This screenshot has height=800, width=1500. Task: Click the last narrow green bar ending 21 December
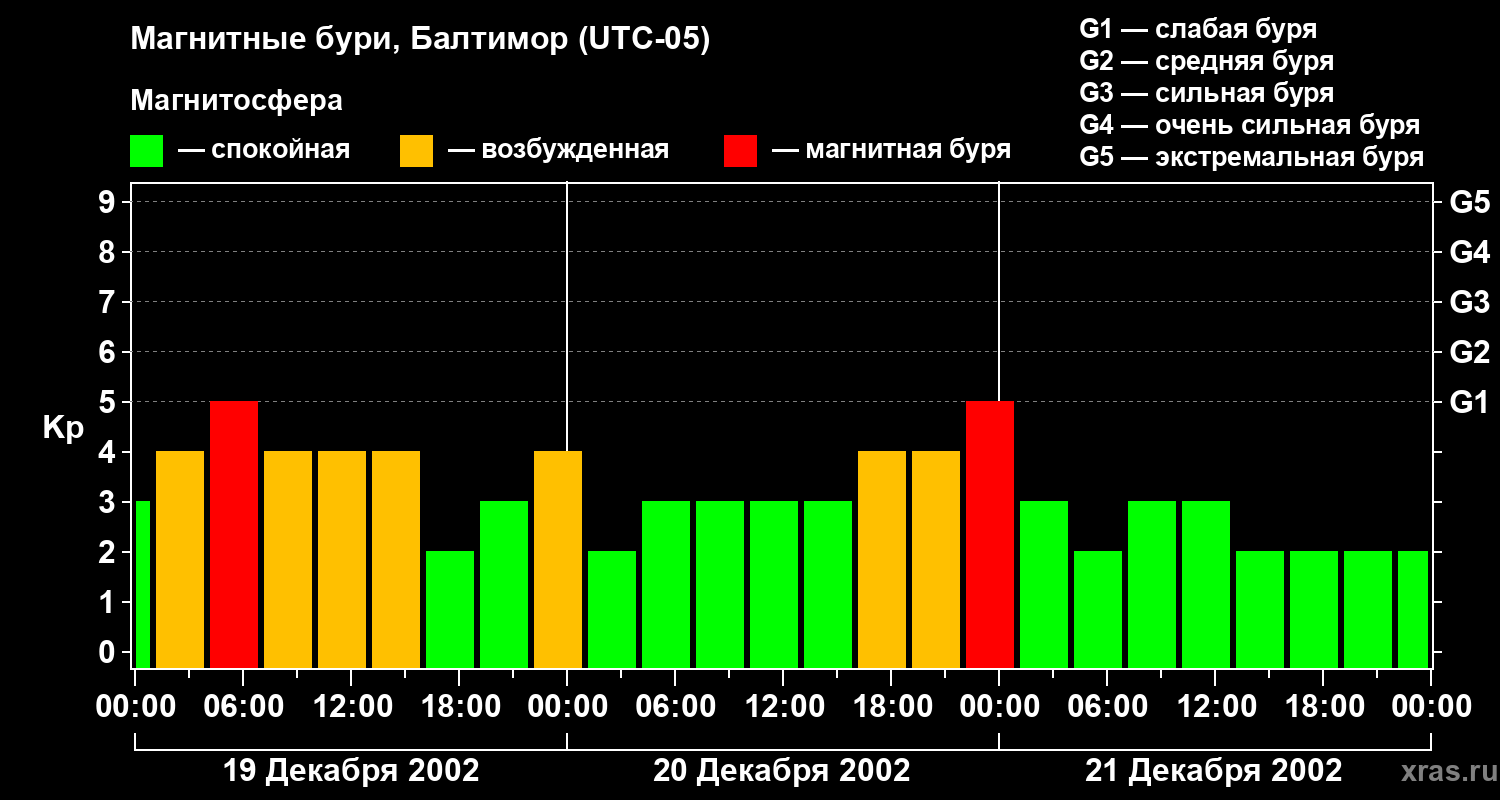(1413, 609)
